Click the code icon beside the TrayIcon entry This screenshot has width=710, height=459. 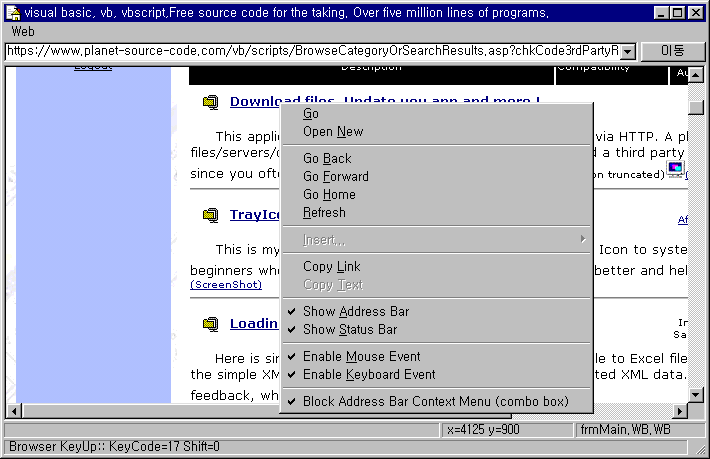click(211, 215)
